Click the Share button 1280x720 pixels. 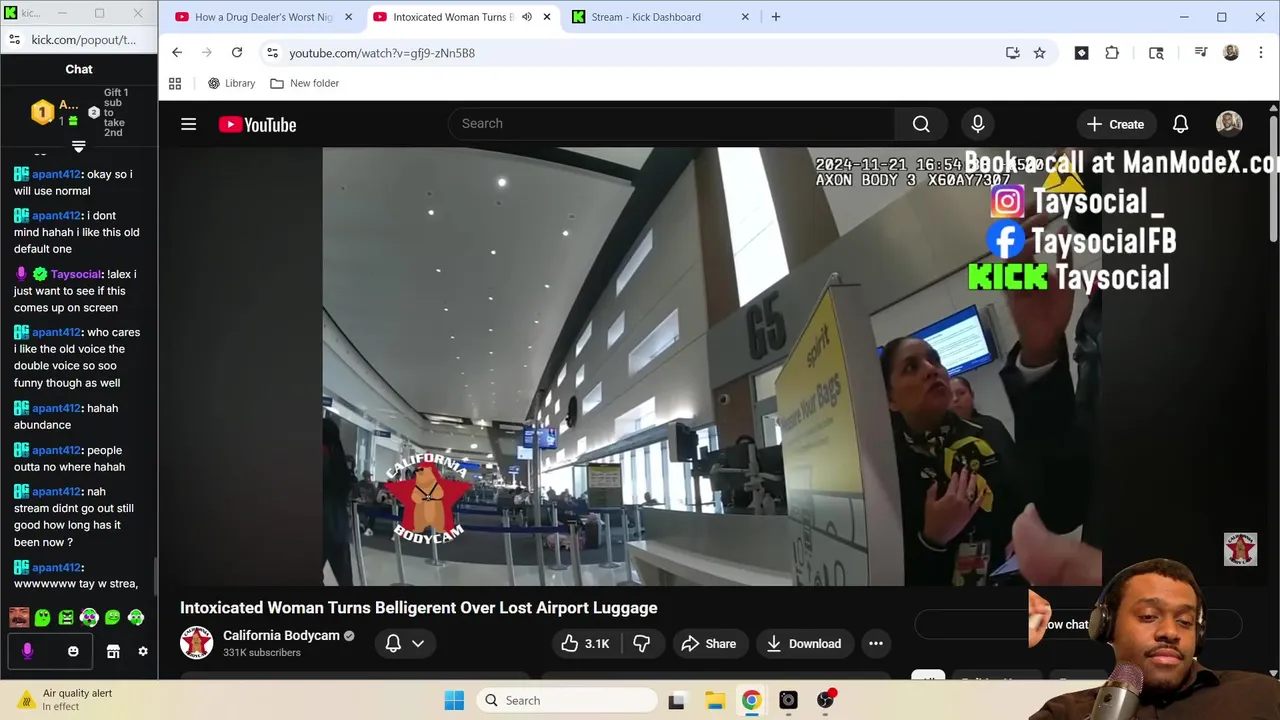click(x=708, y=644)
